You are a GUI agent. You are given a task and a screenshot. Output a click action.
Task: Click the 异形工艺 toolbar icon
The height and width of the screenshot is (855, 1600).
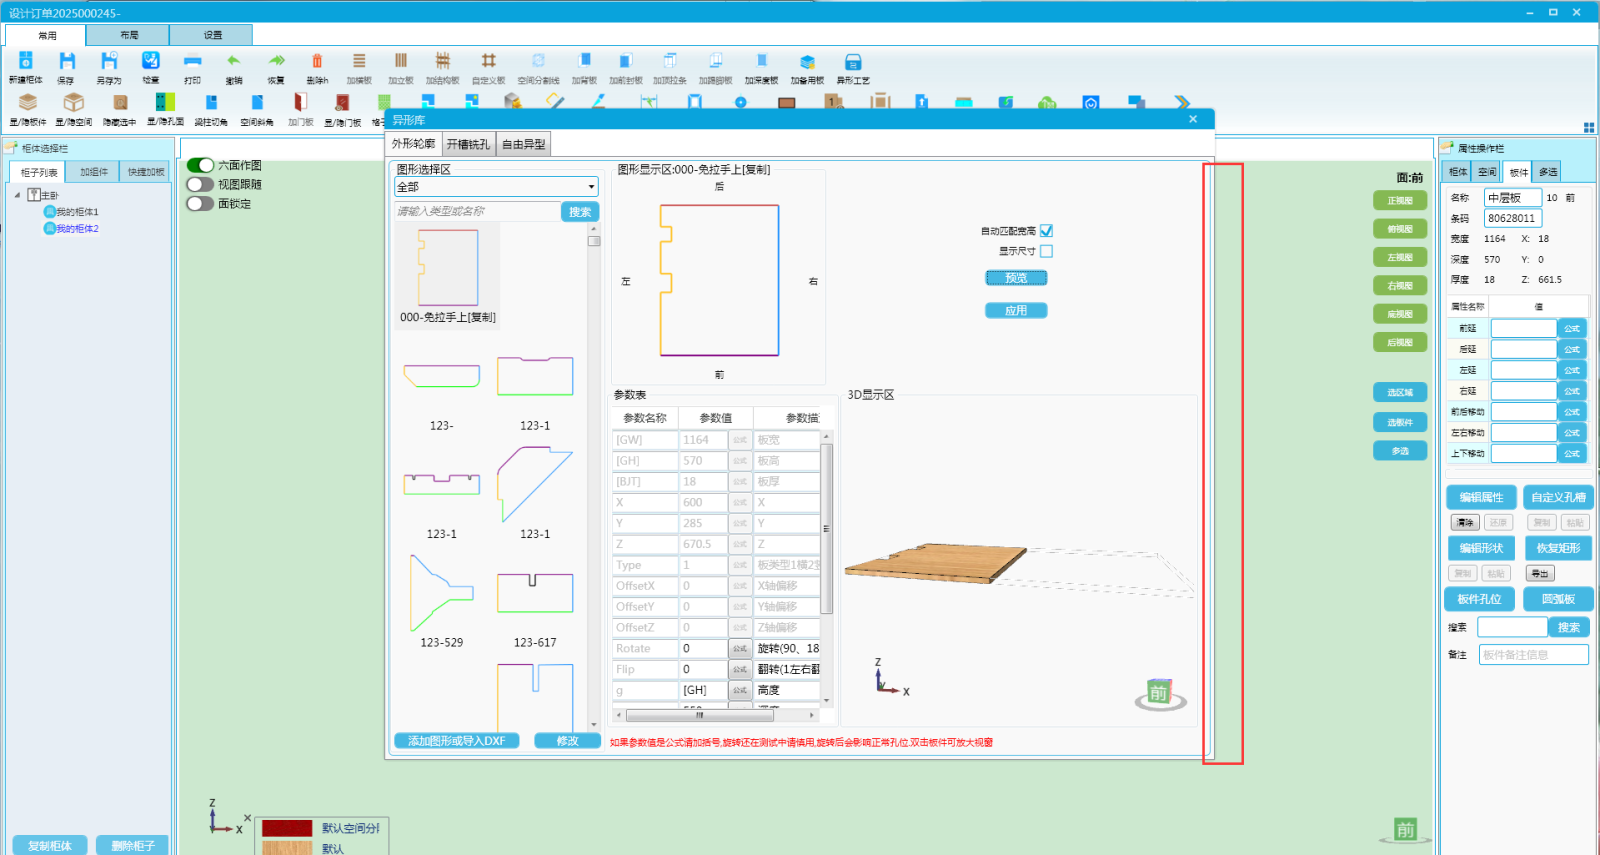point(852,62)
